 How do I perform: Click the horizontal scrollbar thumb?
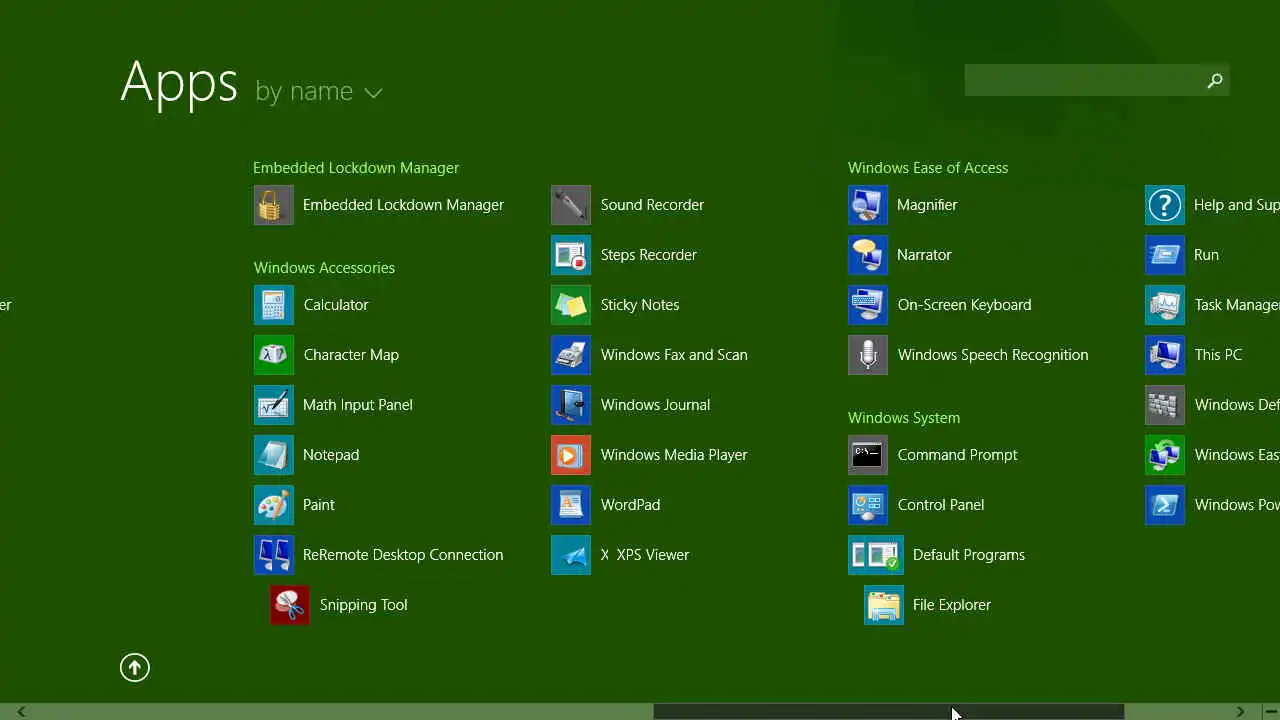pos(889,712)
